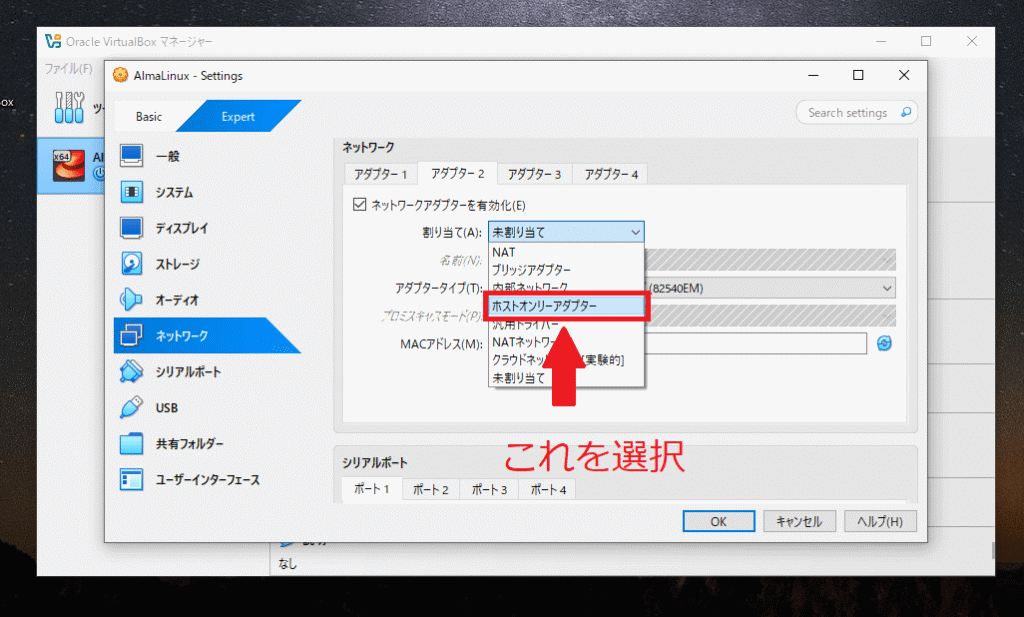Open serial ポート 4 tab
The image size is (1024, 617).
pos(547,490)
